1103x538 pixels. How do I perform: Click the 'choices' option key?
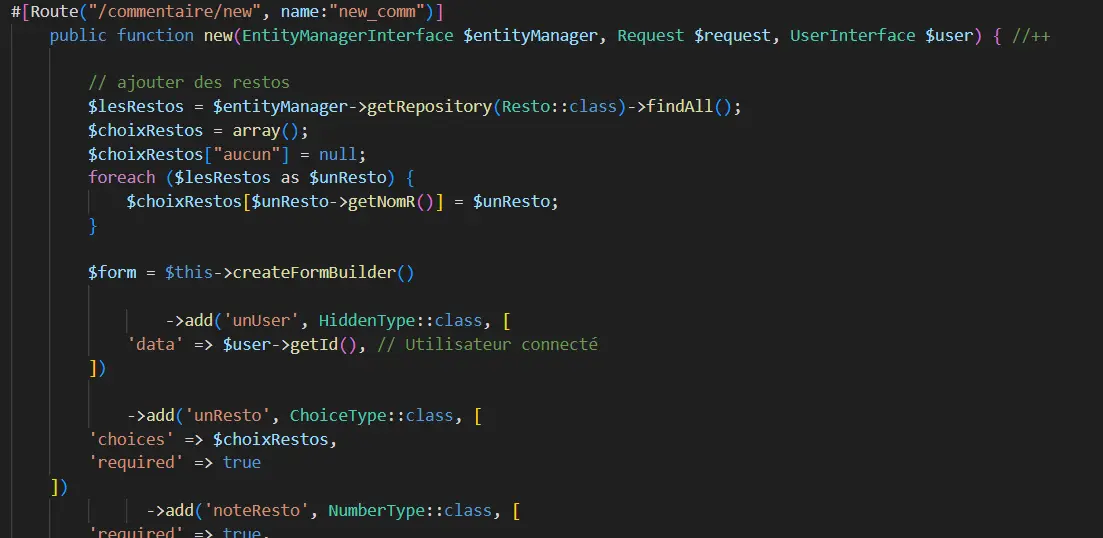132,440
